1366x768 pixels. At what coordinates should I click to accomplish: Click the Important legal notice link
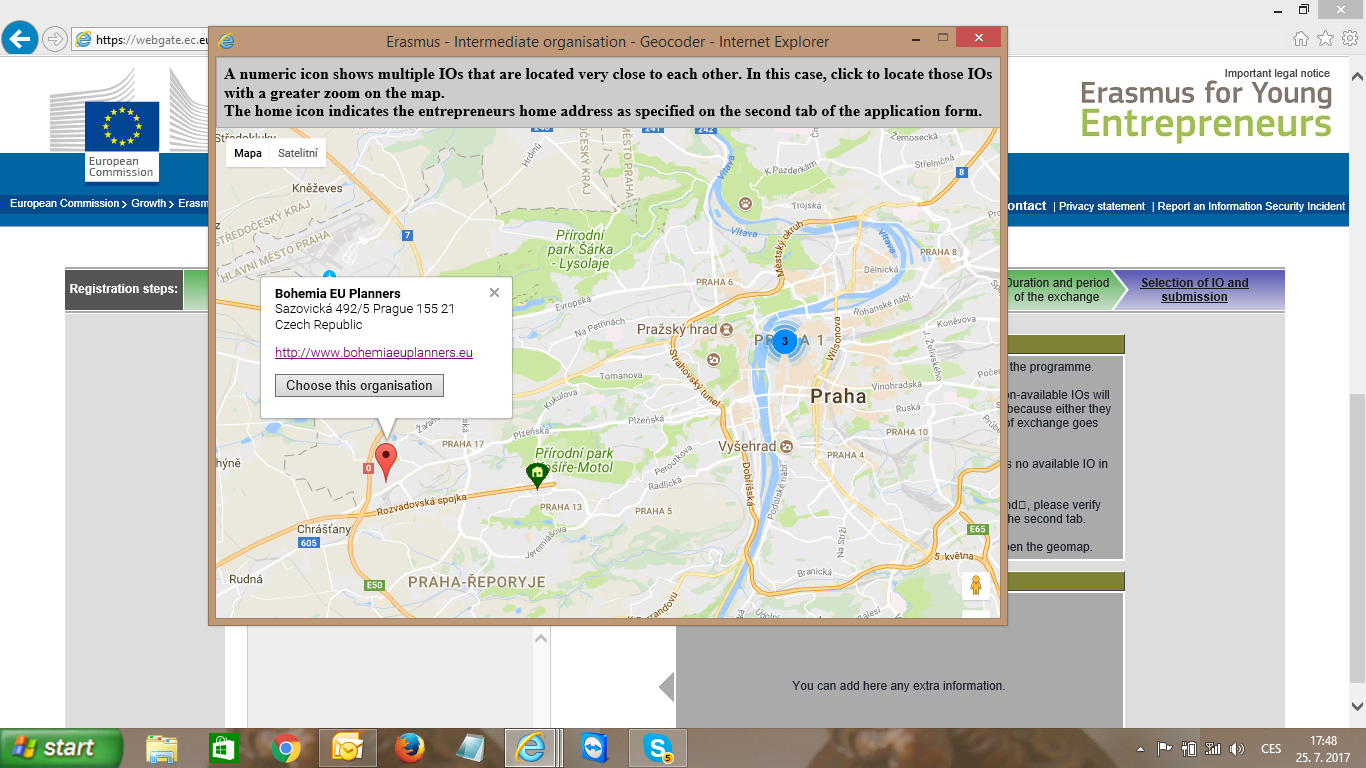point(1277,74)
